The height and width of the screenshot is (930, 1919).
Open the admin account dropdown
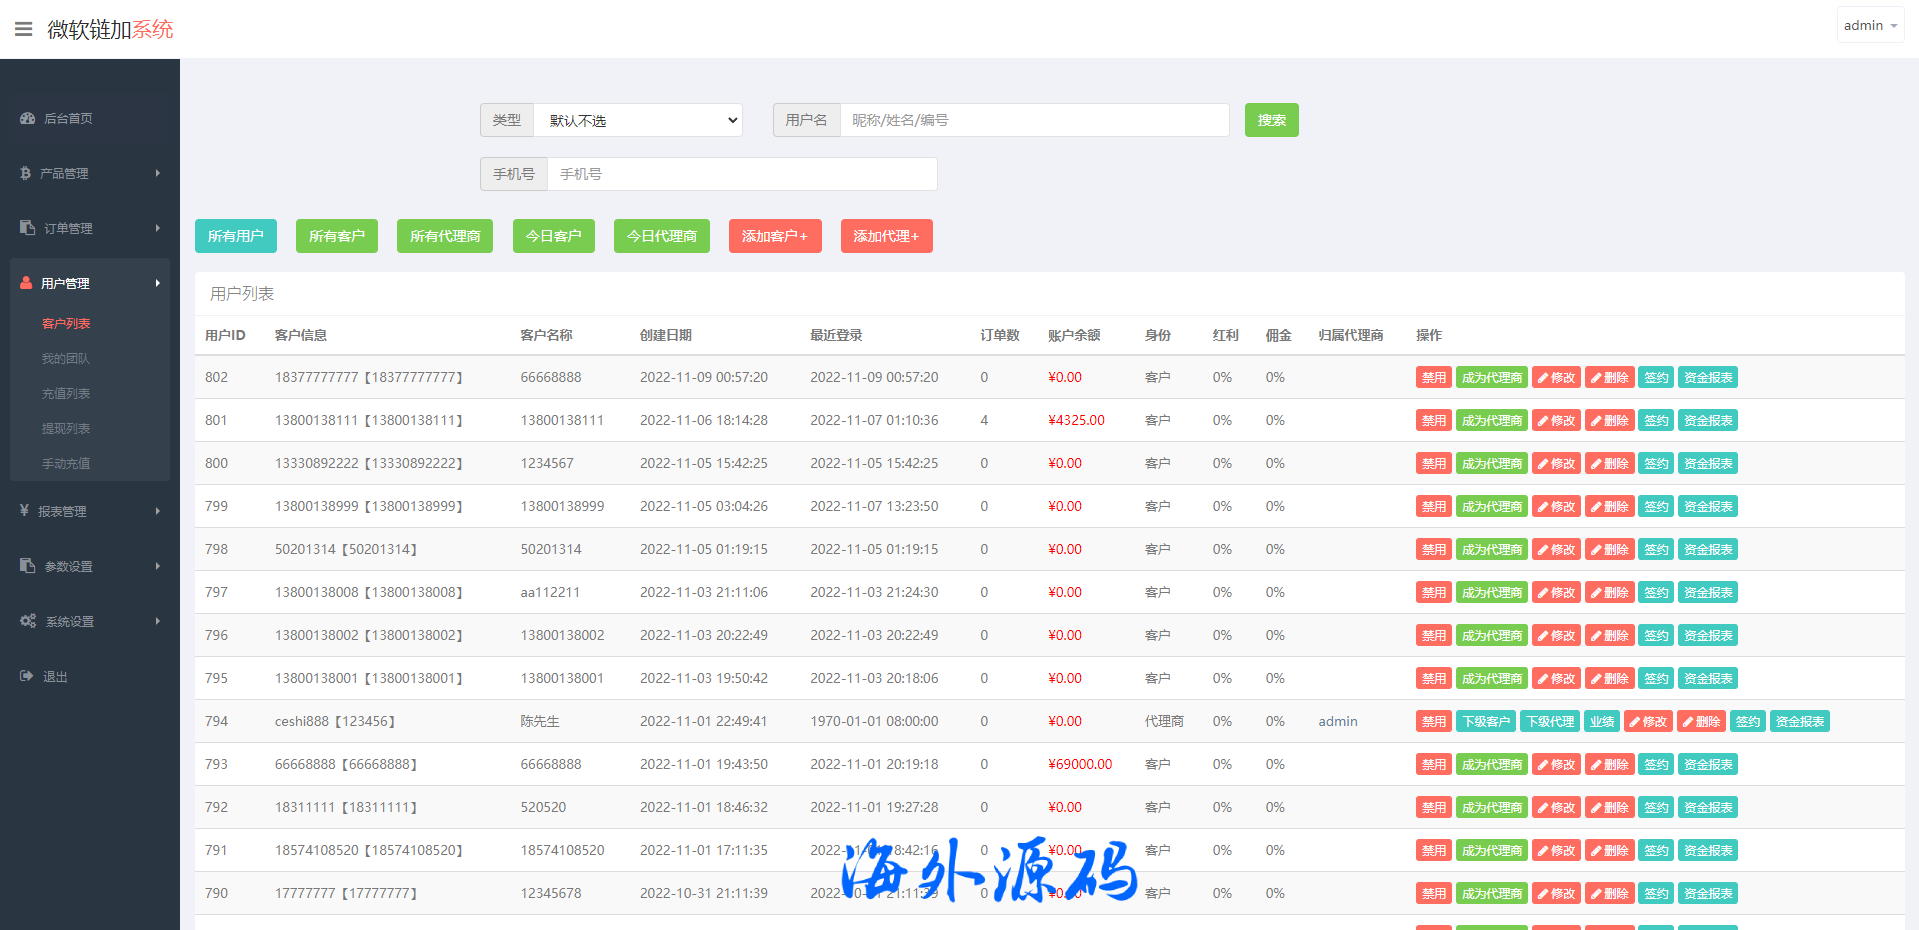1869,26
